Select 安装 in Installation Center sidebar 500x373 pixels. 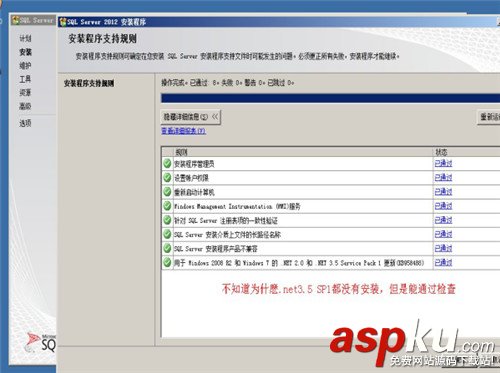(25, 52)
